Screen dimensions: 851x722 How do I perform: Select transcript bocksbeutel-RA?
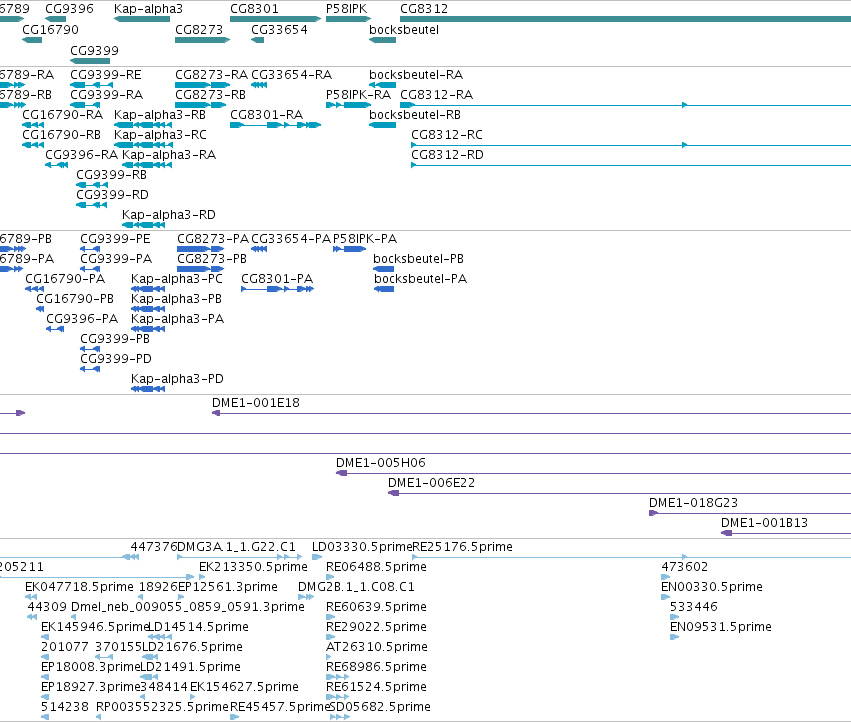point(416,75)
